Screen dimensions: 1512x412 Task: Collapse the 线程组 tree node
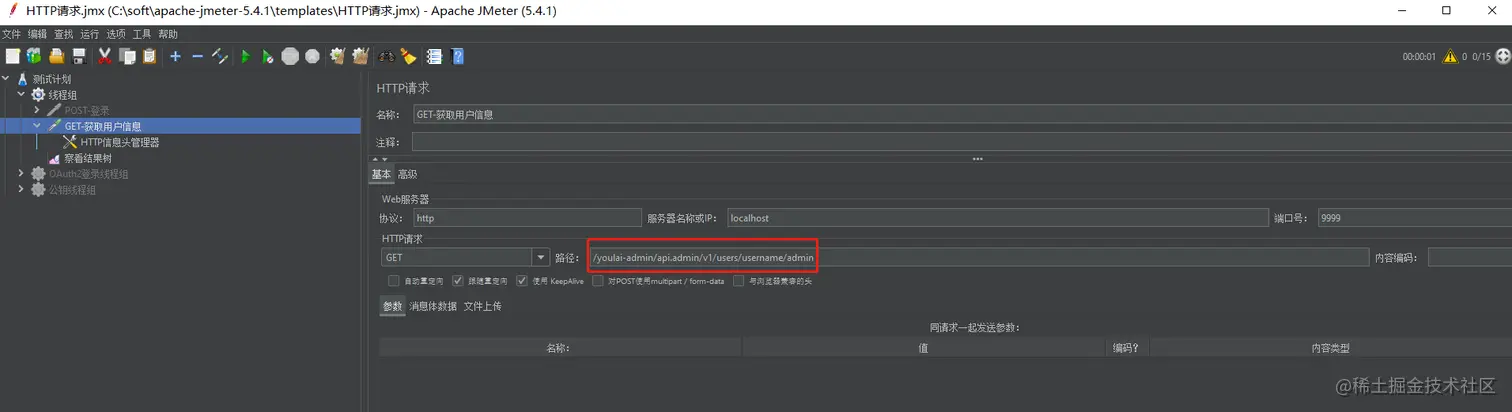pos(22,95)
